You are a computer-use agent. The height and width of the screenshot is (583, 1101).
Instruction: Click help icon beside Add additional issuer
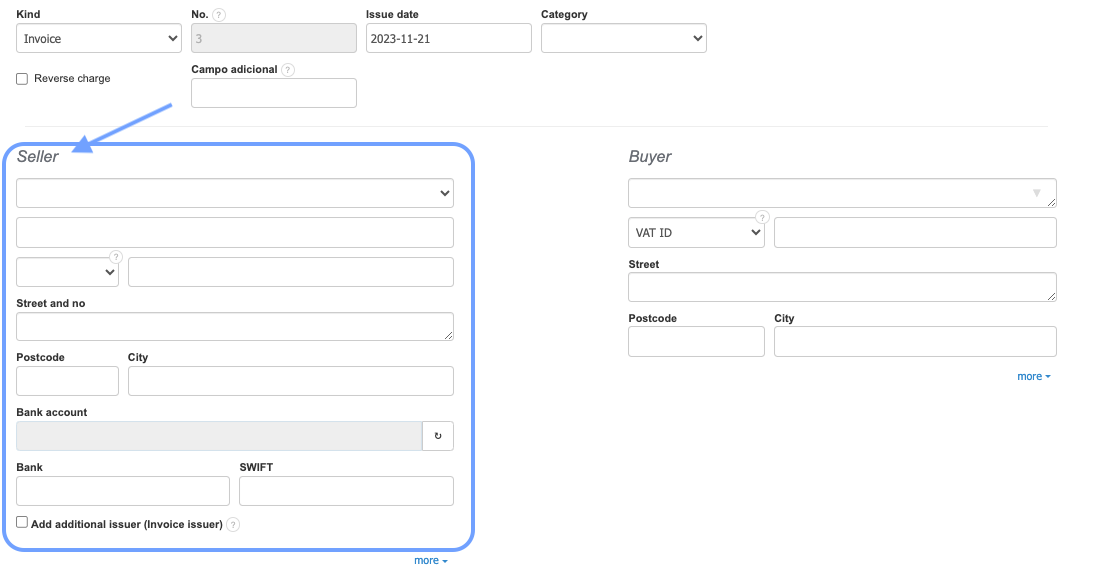coord(233,524)
